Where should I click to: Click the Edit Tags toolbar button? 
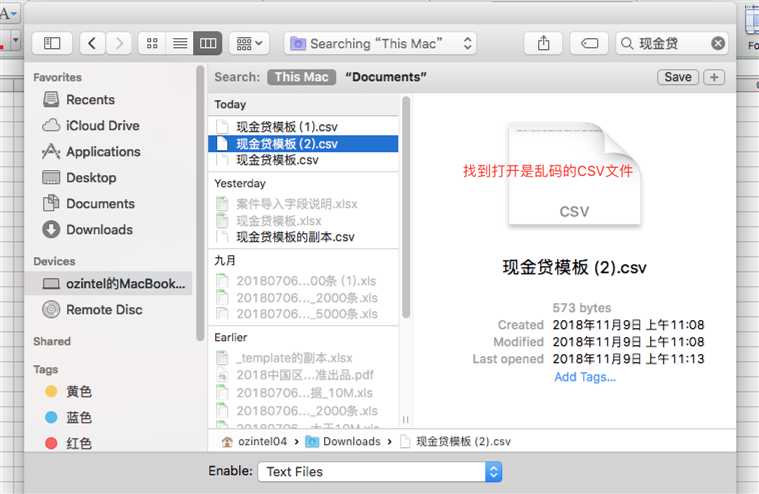(589, 44)
